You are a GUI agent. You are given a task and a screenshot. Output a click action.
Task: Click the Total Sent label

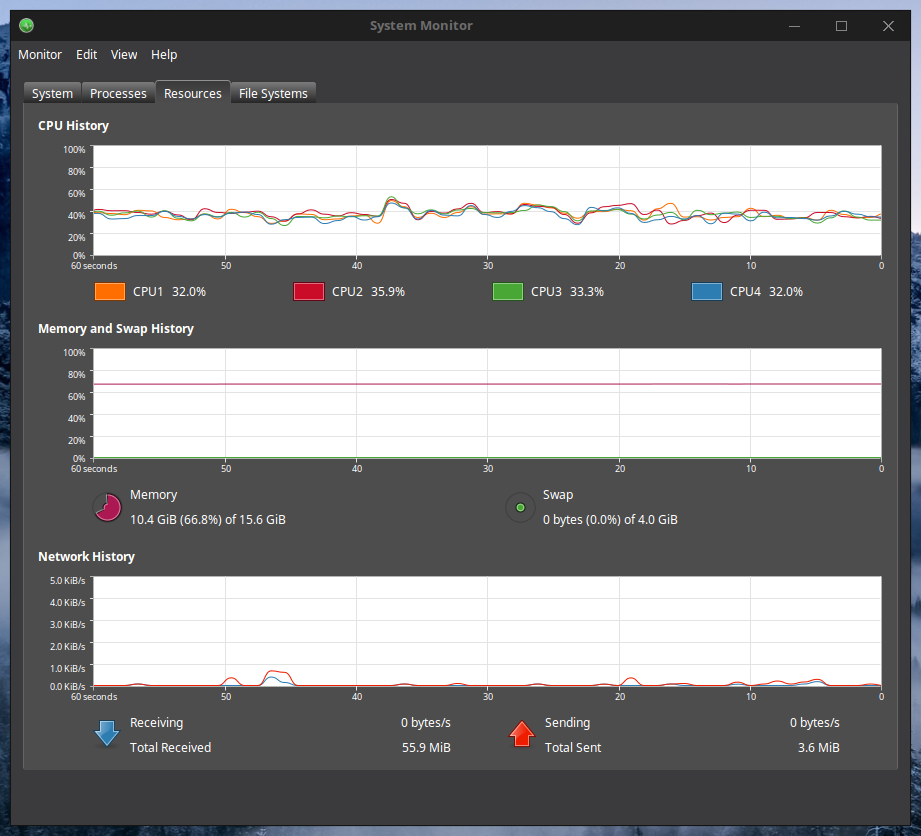coord(573,747)
